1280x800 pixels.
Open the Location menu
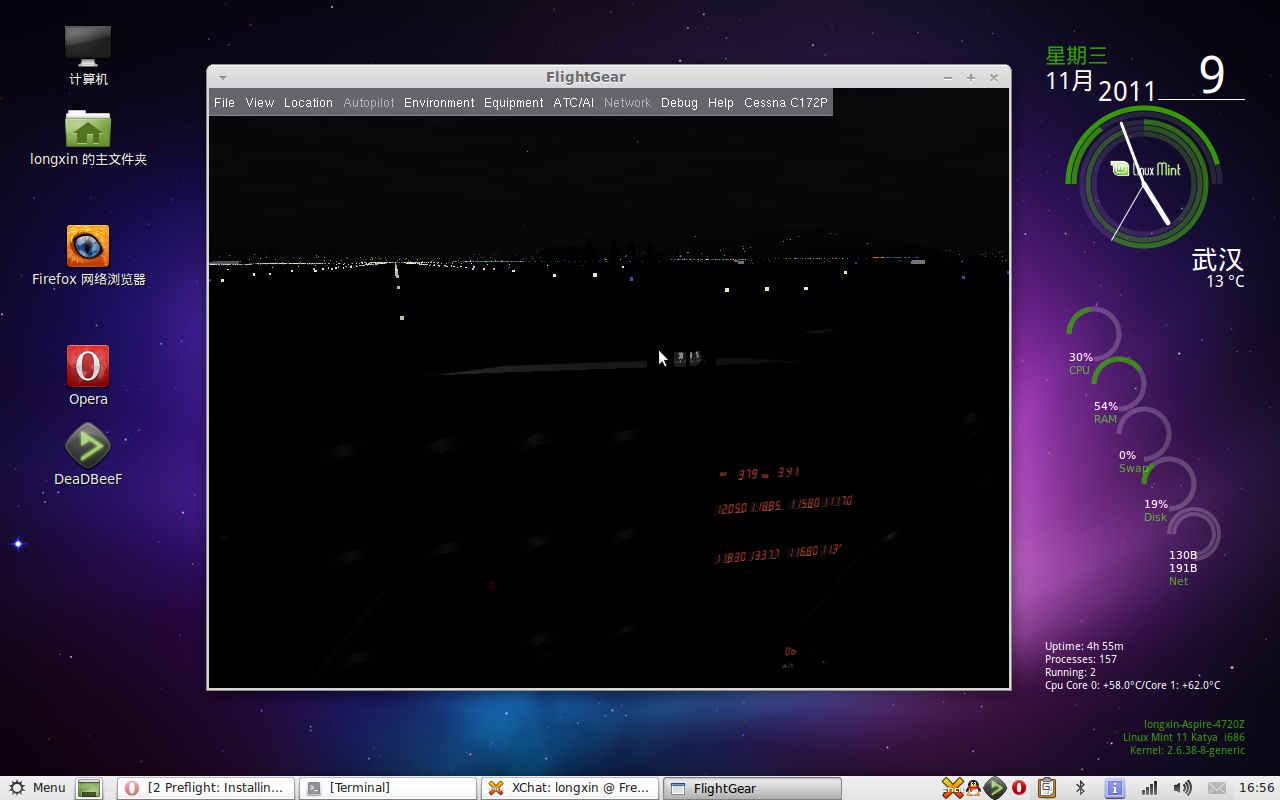coord(308,103)
